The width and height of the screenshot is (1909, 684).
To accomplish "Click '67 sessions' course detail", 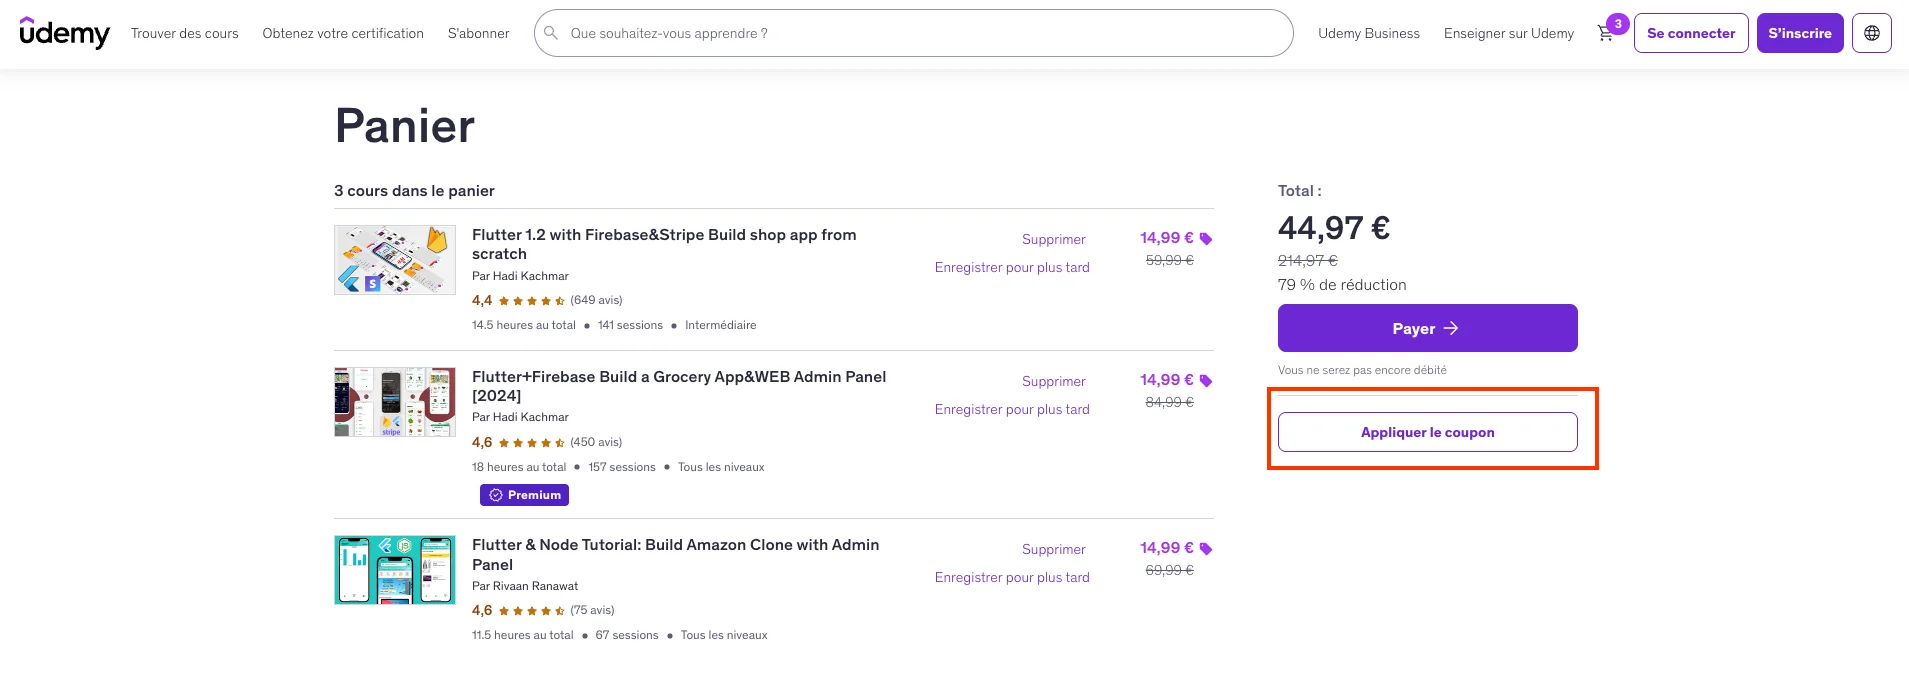I will tap(627, 635).
